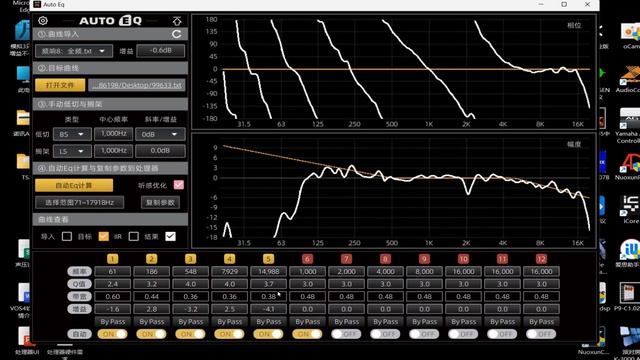Select red EQ band badge 12
Image resolution: width=640 pixels, height=360 pixels.
541,259
